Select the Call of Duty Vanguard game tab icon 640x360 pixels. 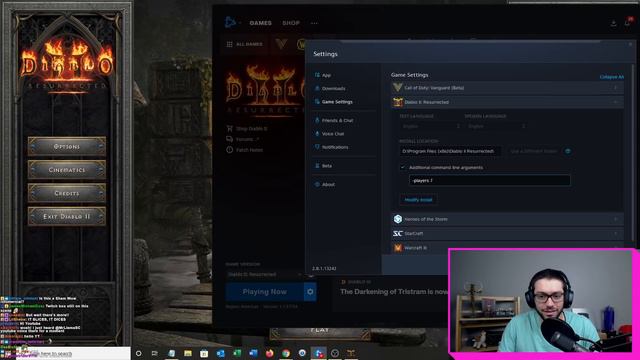tap(281, 44)
